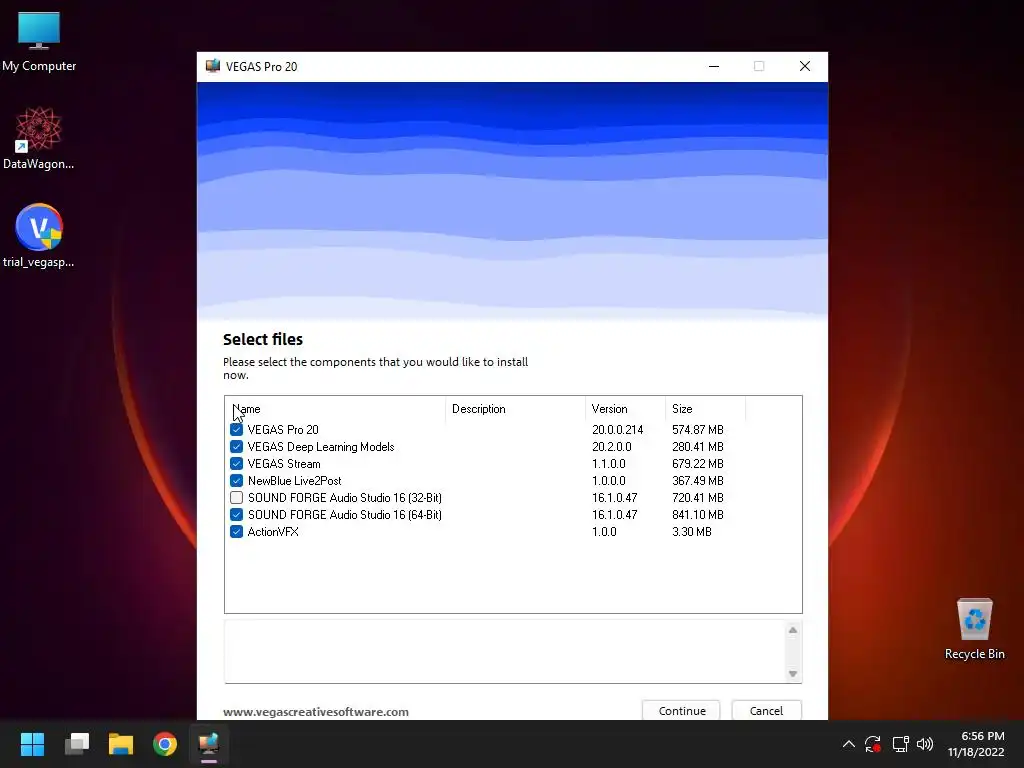Image resolution: width=1024 pixels, height=768 pixels.
Task: Close the VEGAS Pro 20 installer window
Action: pyautogui.click(x=805, y=66)
